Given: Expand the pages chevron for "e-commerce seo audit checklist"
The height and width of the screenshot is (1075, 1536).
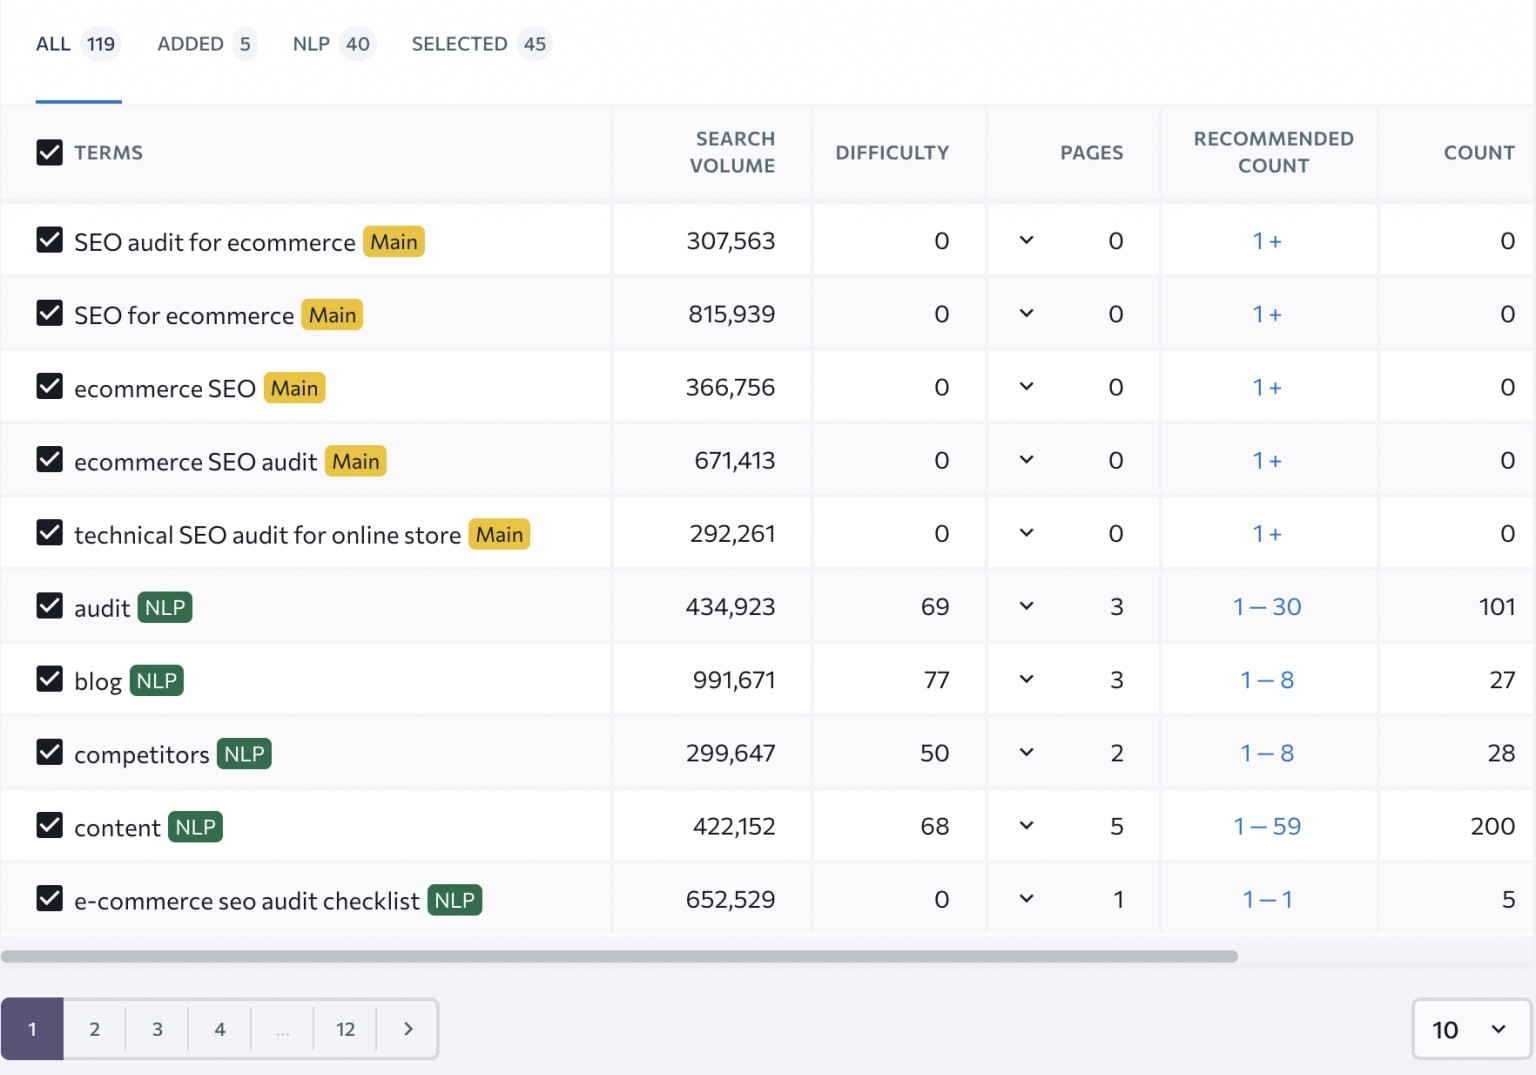Looking at the screenshot, I should [1025, 898].
